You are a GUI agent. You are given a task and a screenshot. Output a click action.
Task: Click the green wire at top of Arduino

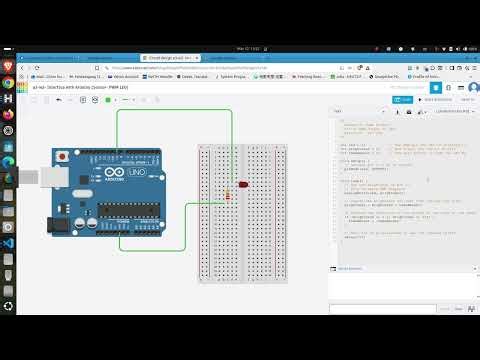coord(174,110)
